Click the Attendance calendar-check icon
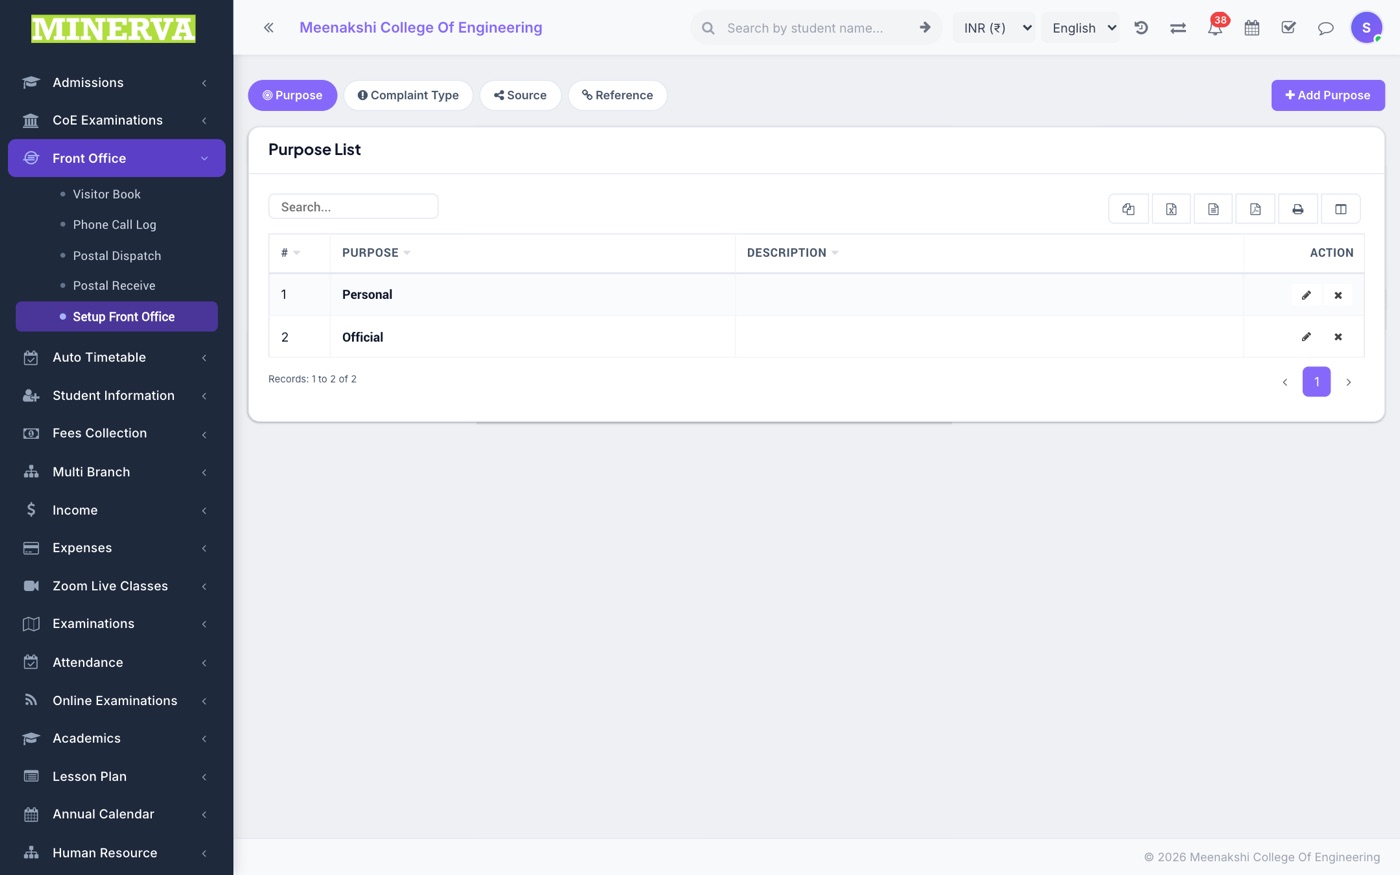The height and width of the screenshot is (875, 1400). click(31, 662)
